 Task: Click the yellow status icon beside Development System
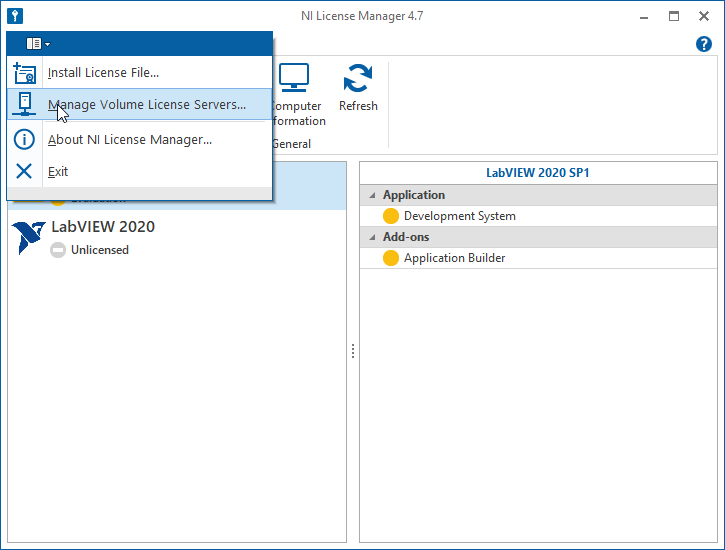pos(391,216)
